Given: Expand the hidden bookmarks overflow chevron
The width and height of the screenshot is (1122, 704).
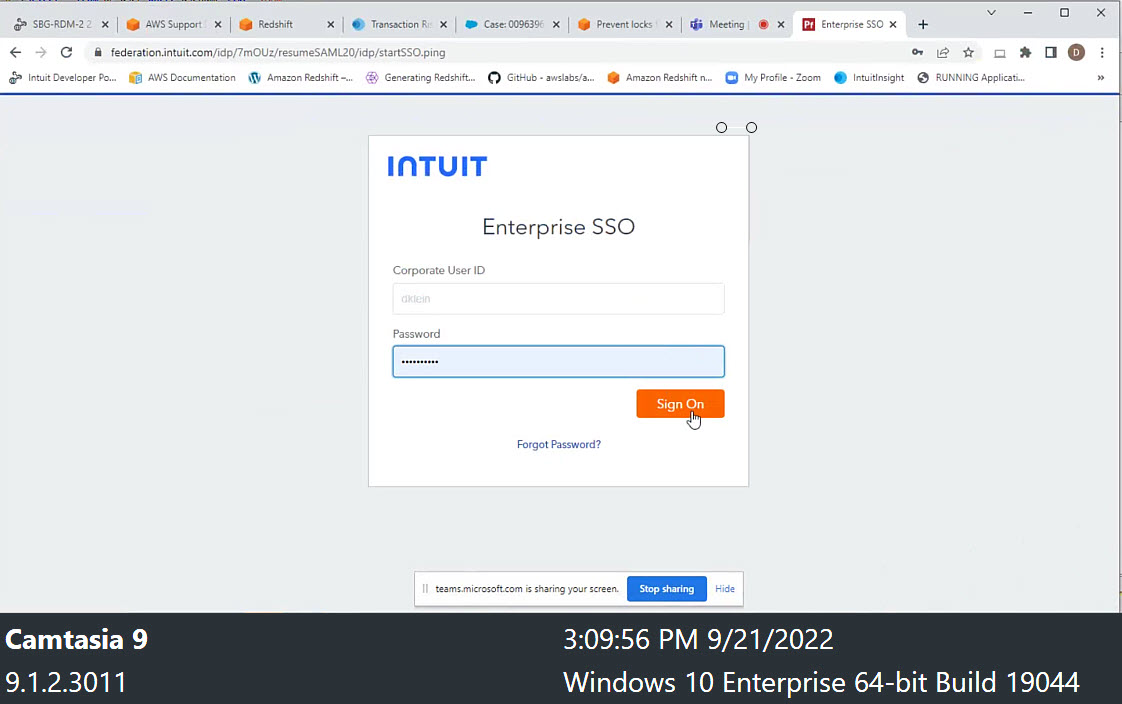Looking at the screenshot, I should (x=1101, y=77).
